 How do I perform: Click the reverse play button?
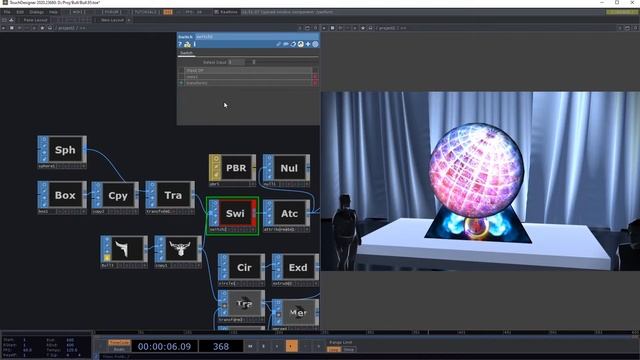click(277, 346)
